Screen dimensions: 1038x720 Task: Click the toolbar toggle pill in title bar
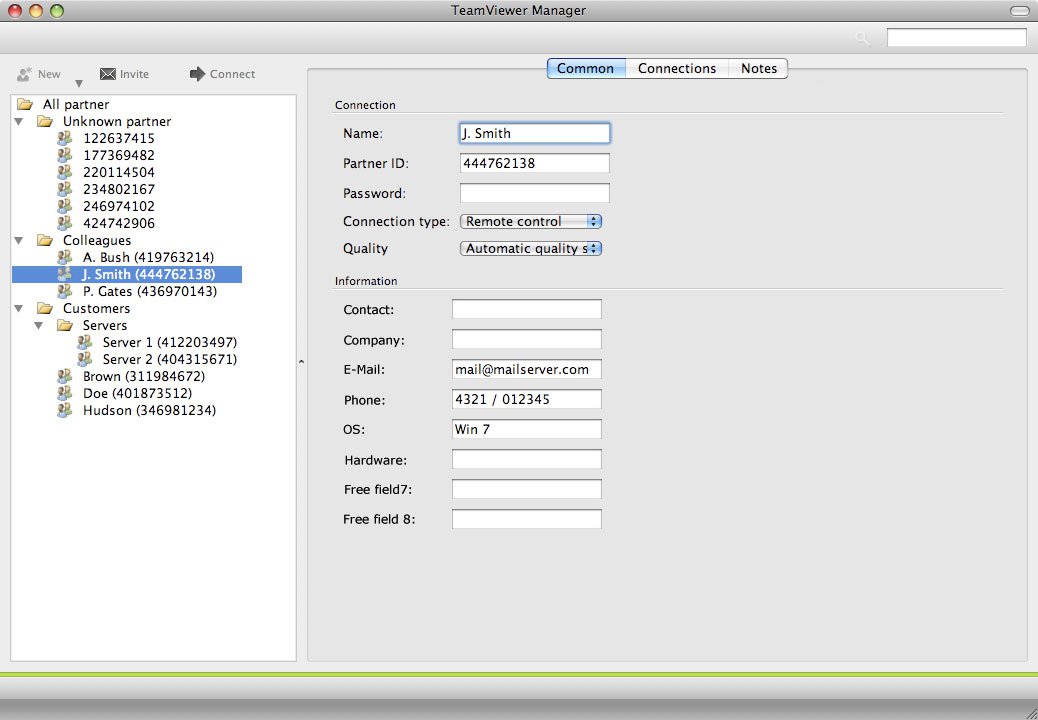[x=1019, y=11]
